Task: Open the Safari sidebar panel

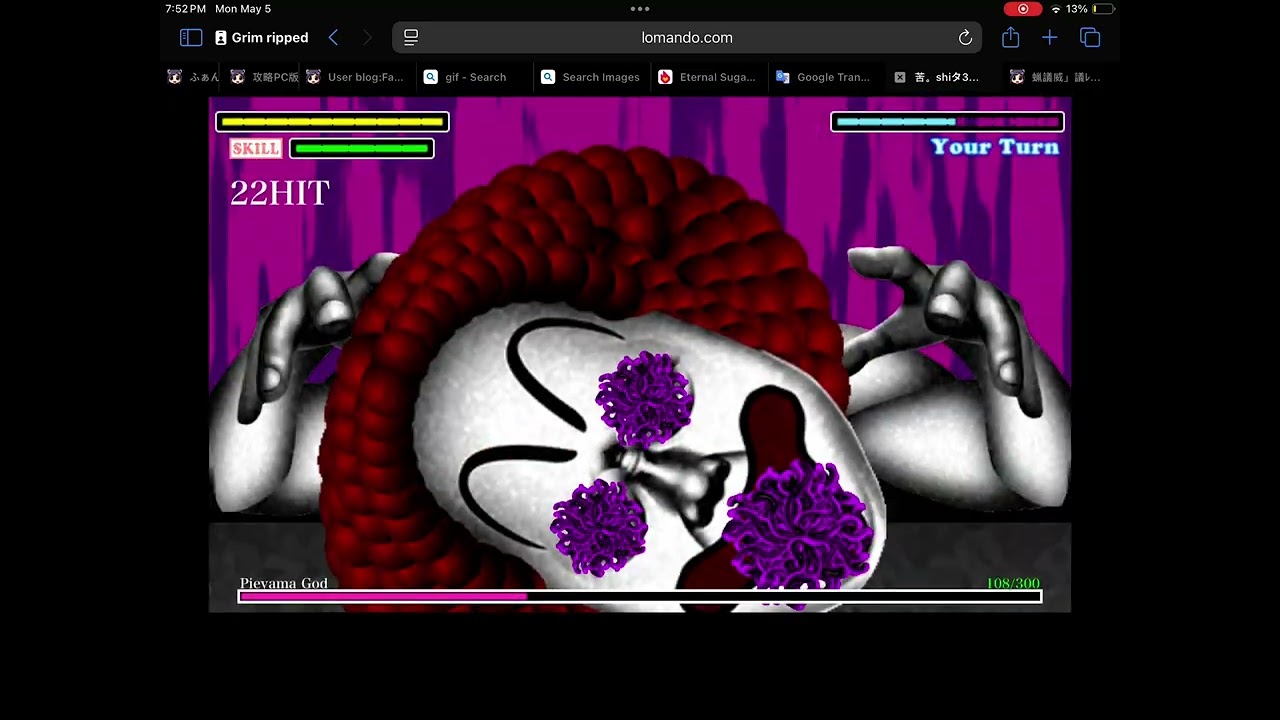Action: pos(191,38)
